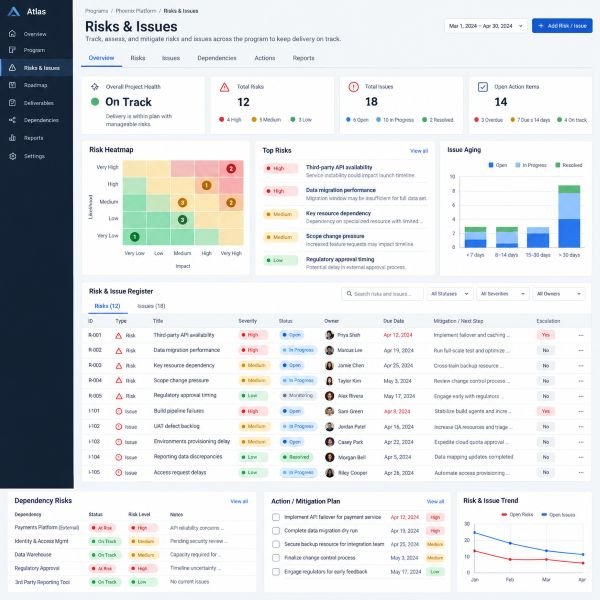This screenshot has width=600, height=600.
Task: Click the Dependencies share-node sidebar icon
Action: 12,120
